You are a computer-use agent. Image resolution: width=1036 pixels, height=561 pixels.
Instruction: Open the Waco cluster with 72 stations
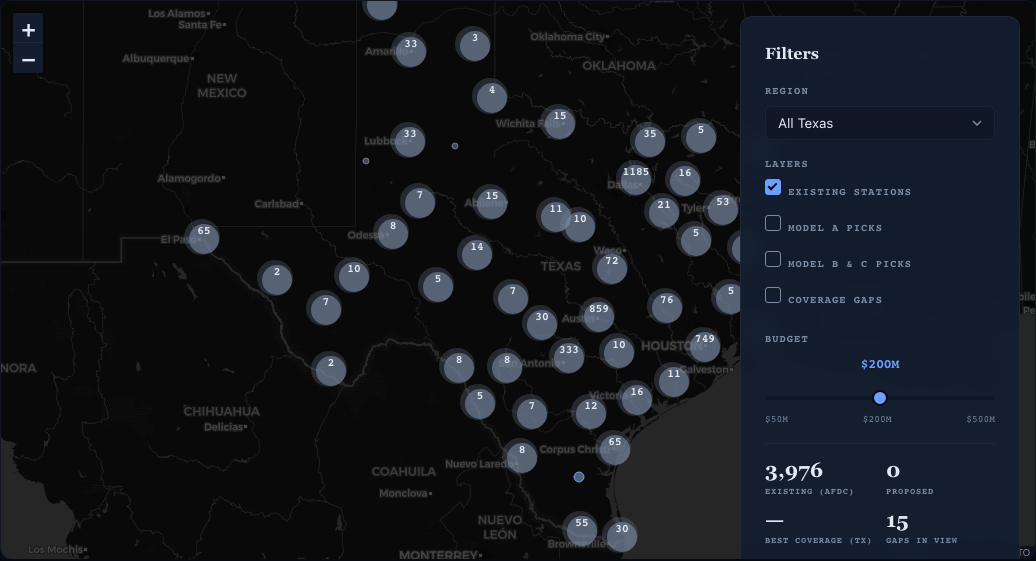pos(611,266)
